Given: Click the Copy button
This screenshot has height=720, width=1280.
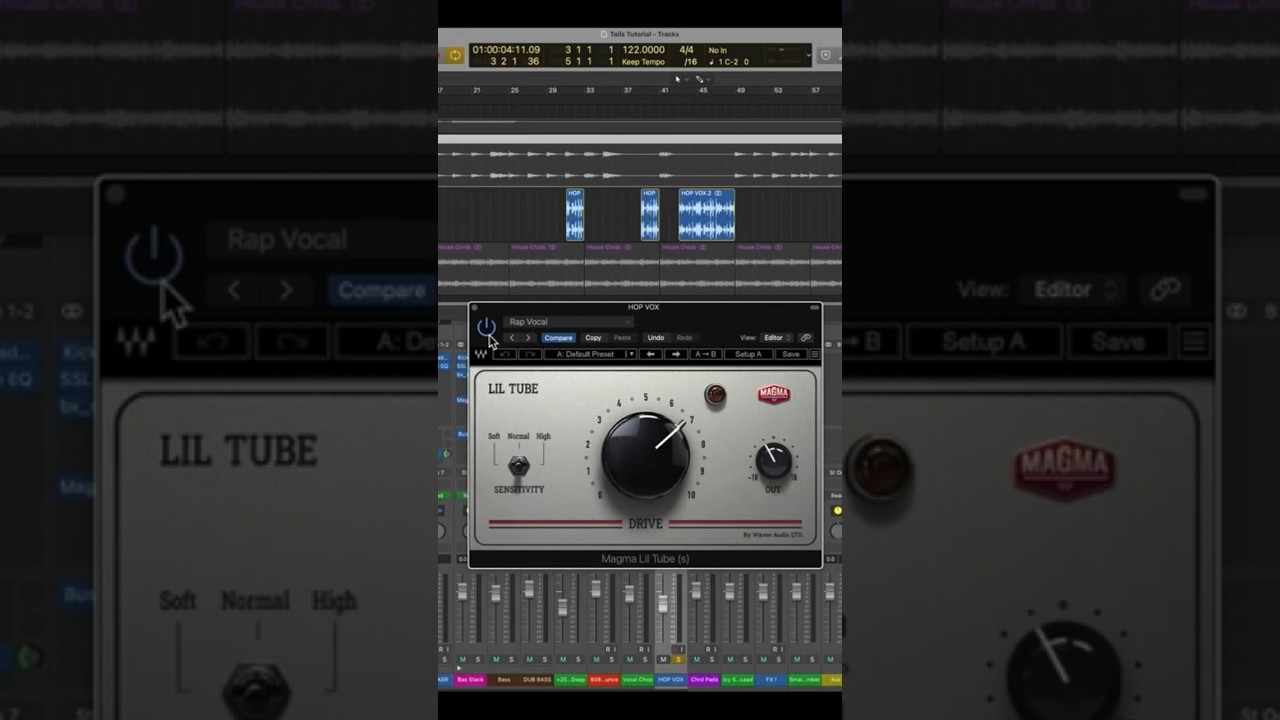Looking at the screenshot, I should 594,338.
